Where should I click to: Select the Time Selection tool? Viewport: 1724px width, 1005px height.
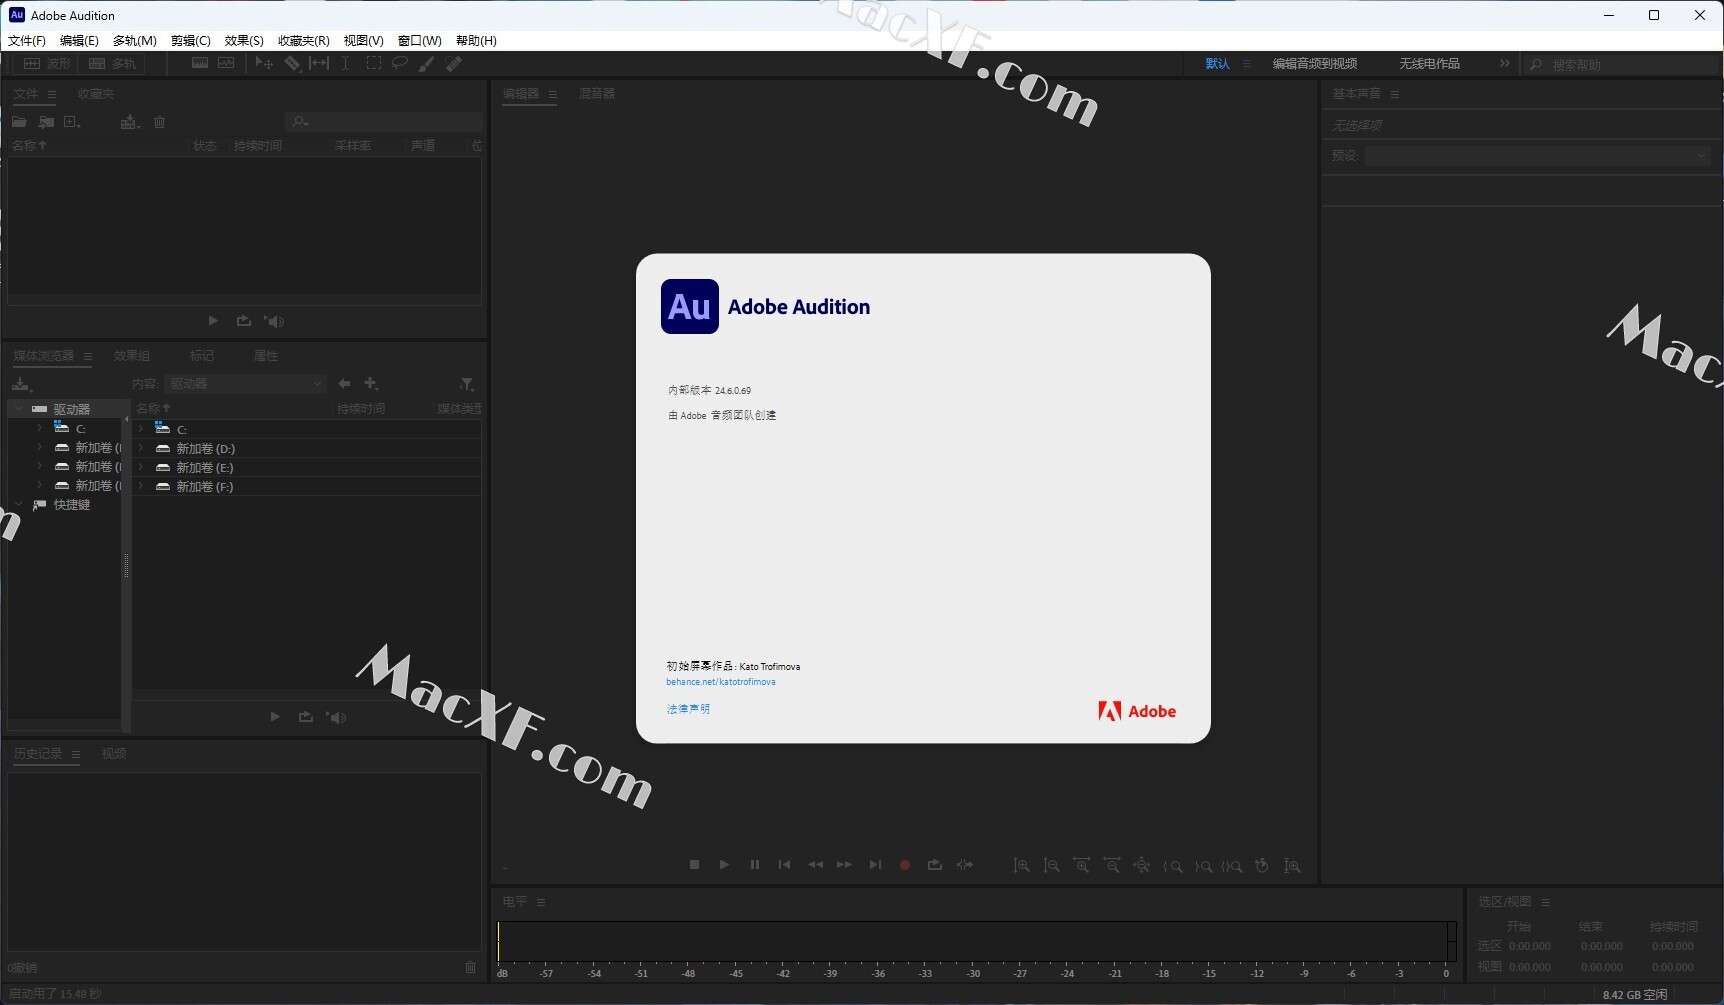pyautogui.click(x=345, y=63)
